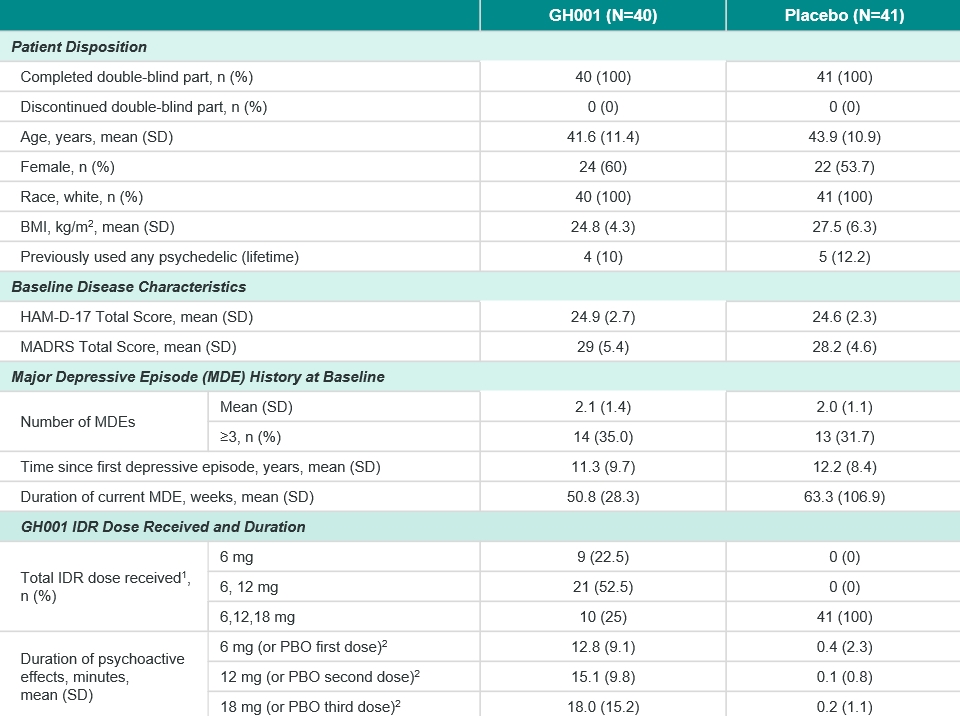The image size is (960, 716).
Task: Select the Completed double-blind part row label
Action: pos(143,77)
